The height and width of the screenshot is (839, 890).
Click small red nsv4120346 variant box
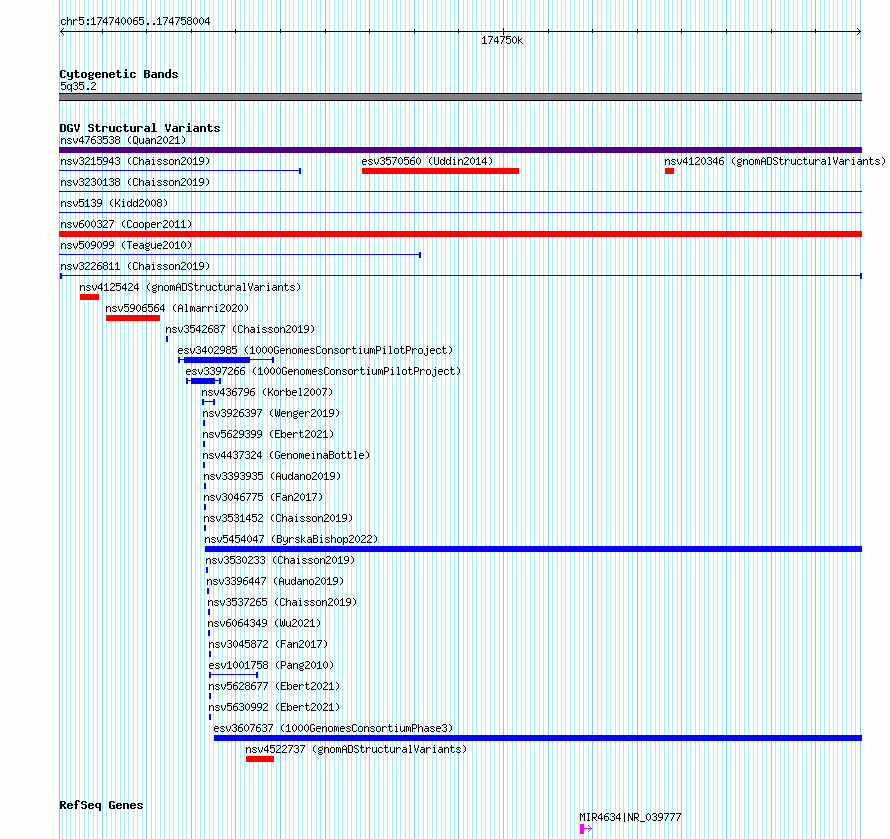(669, 171)
